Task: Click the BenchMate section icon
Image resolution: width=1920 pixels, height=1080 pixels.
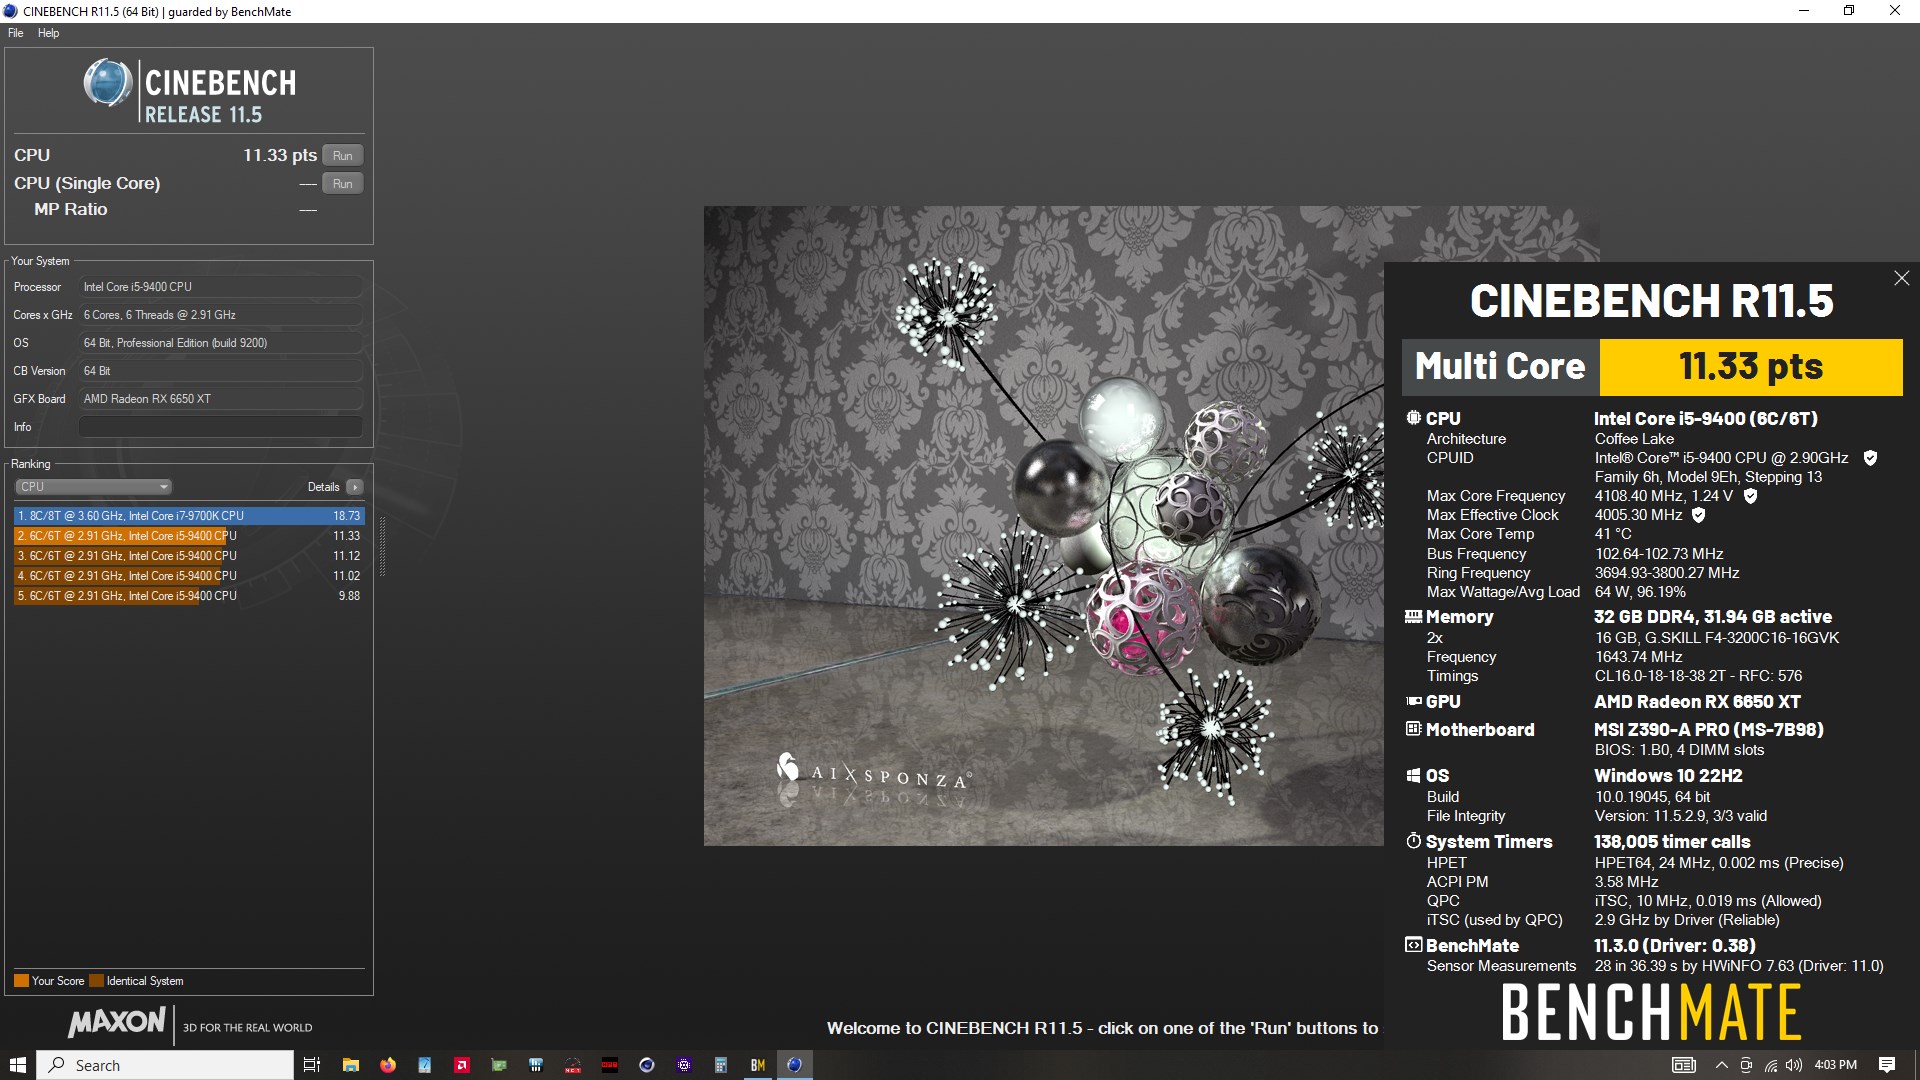Action: [x=1413, y=945]
